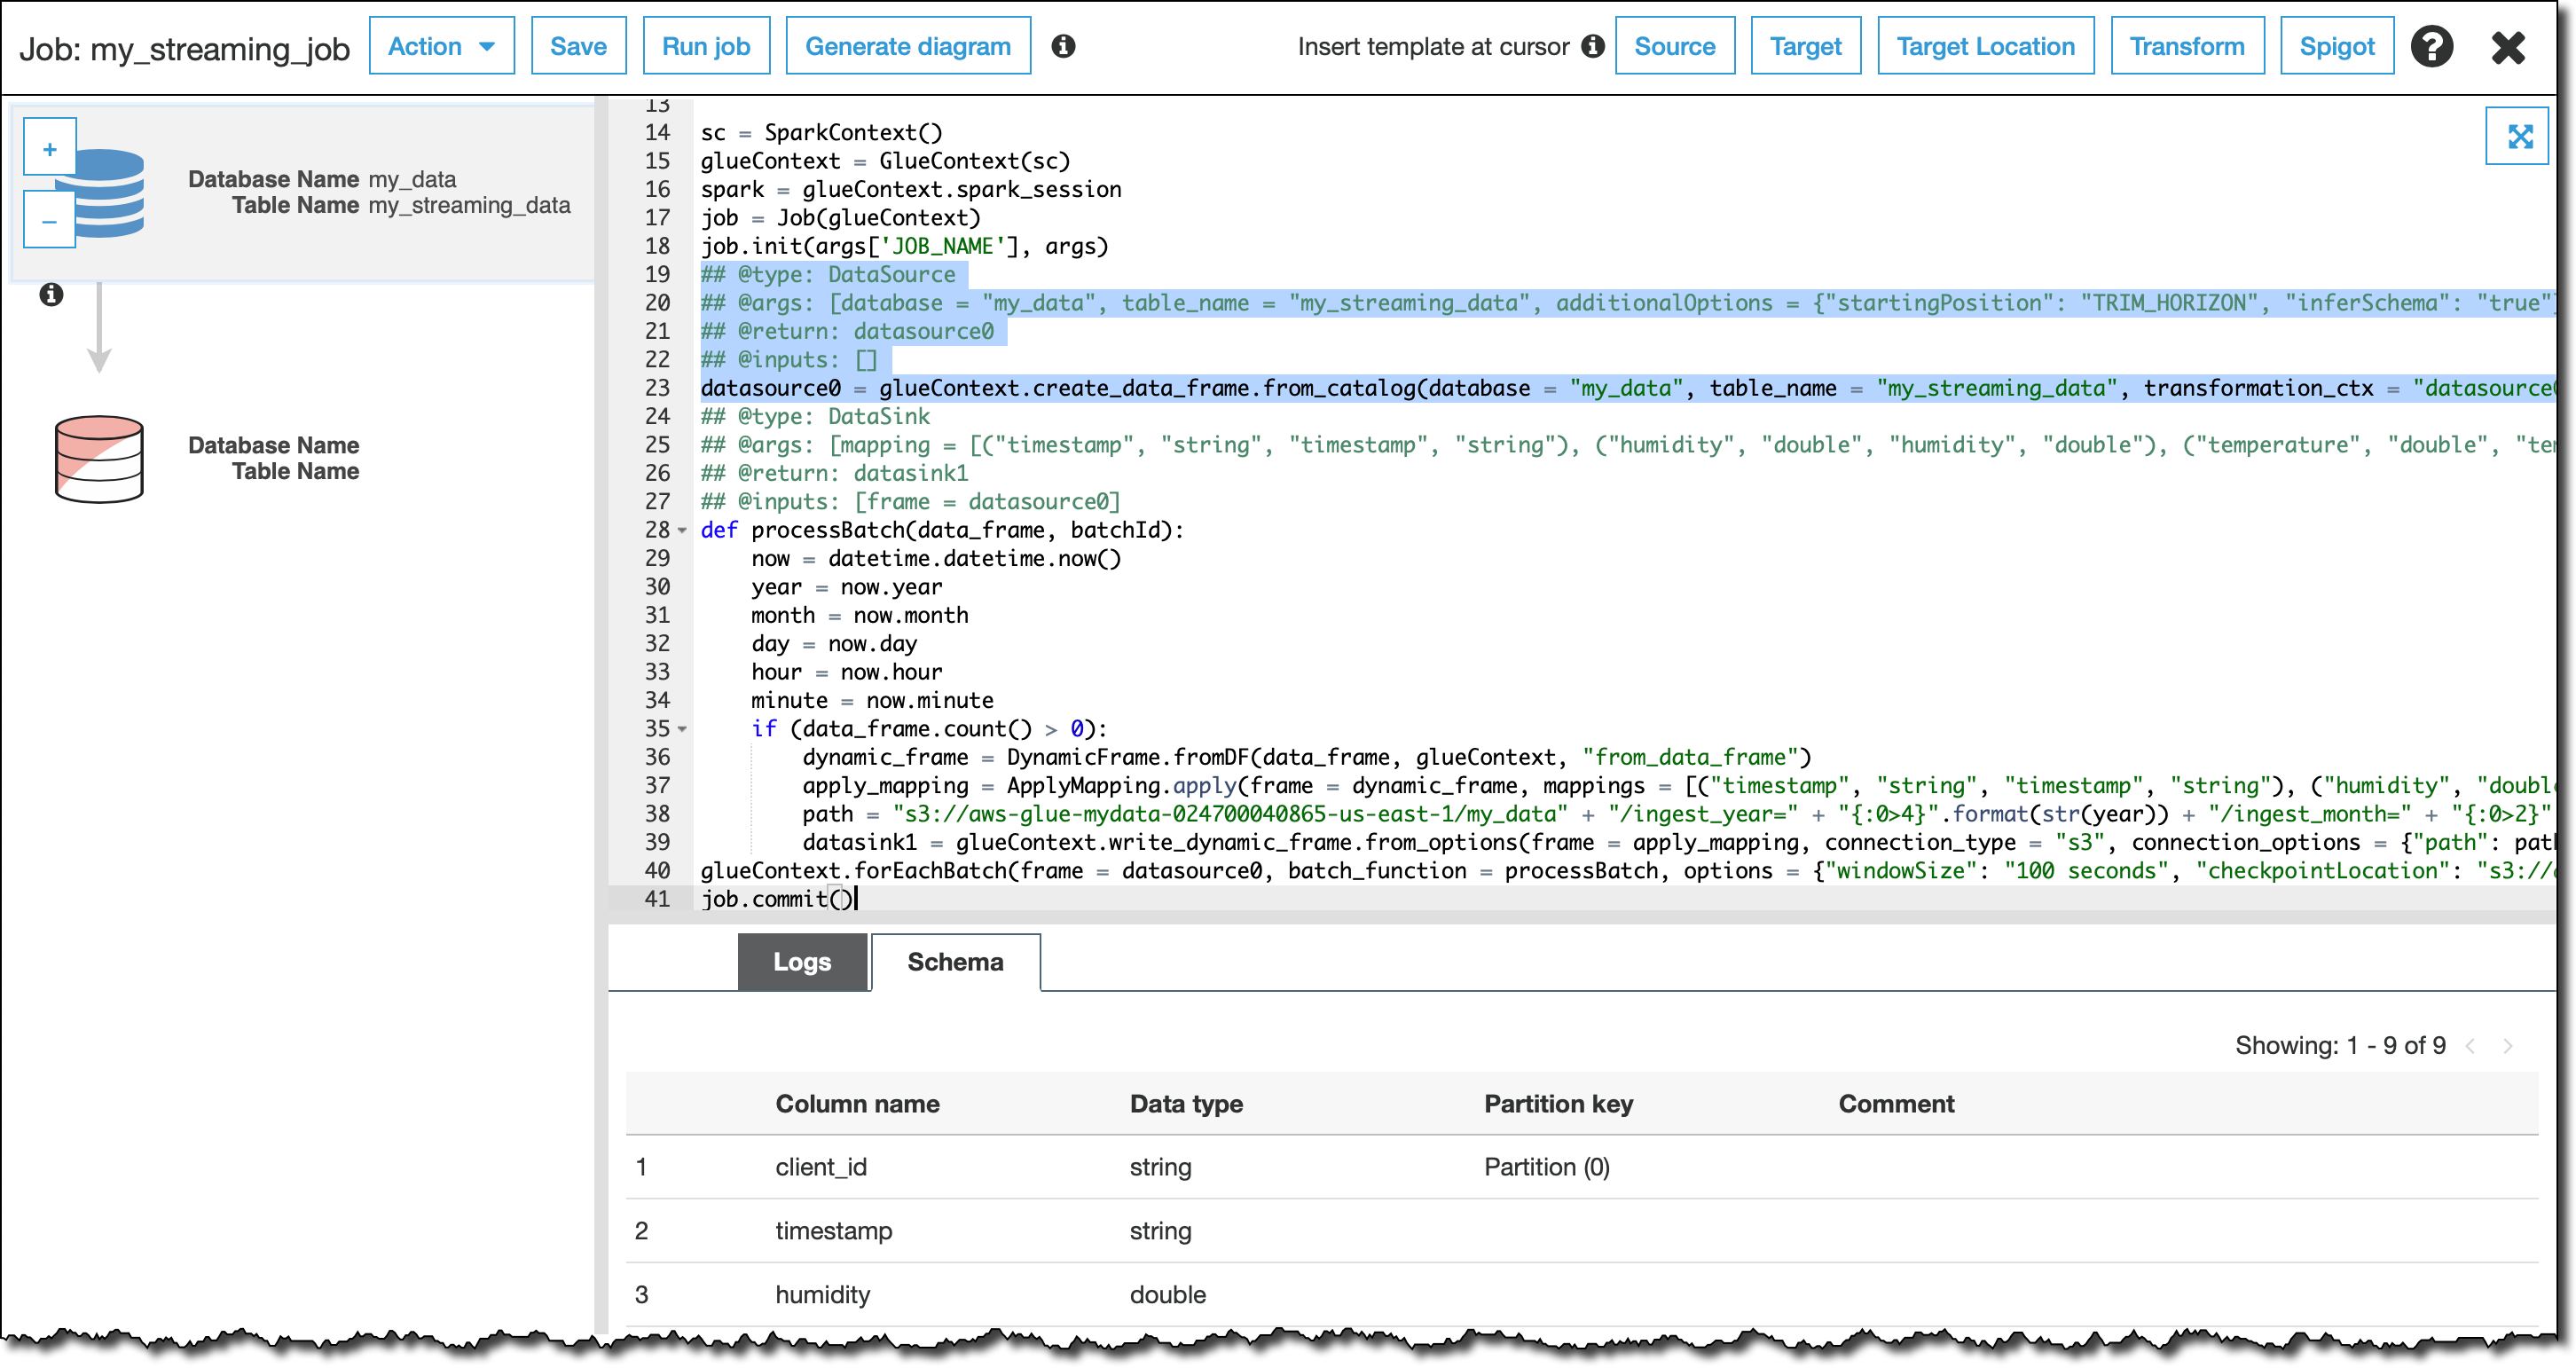The image size is (2576, 1368).
Task: Go to next schema page arrow
Action: click(2507, 1046)
